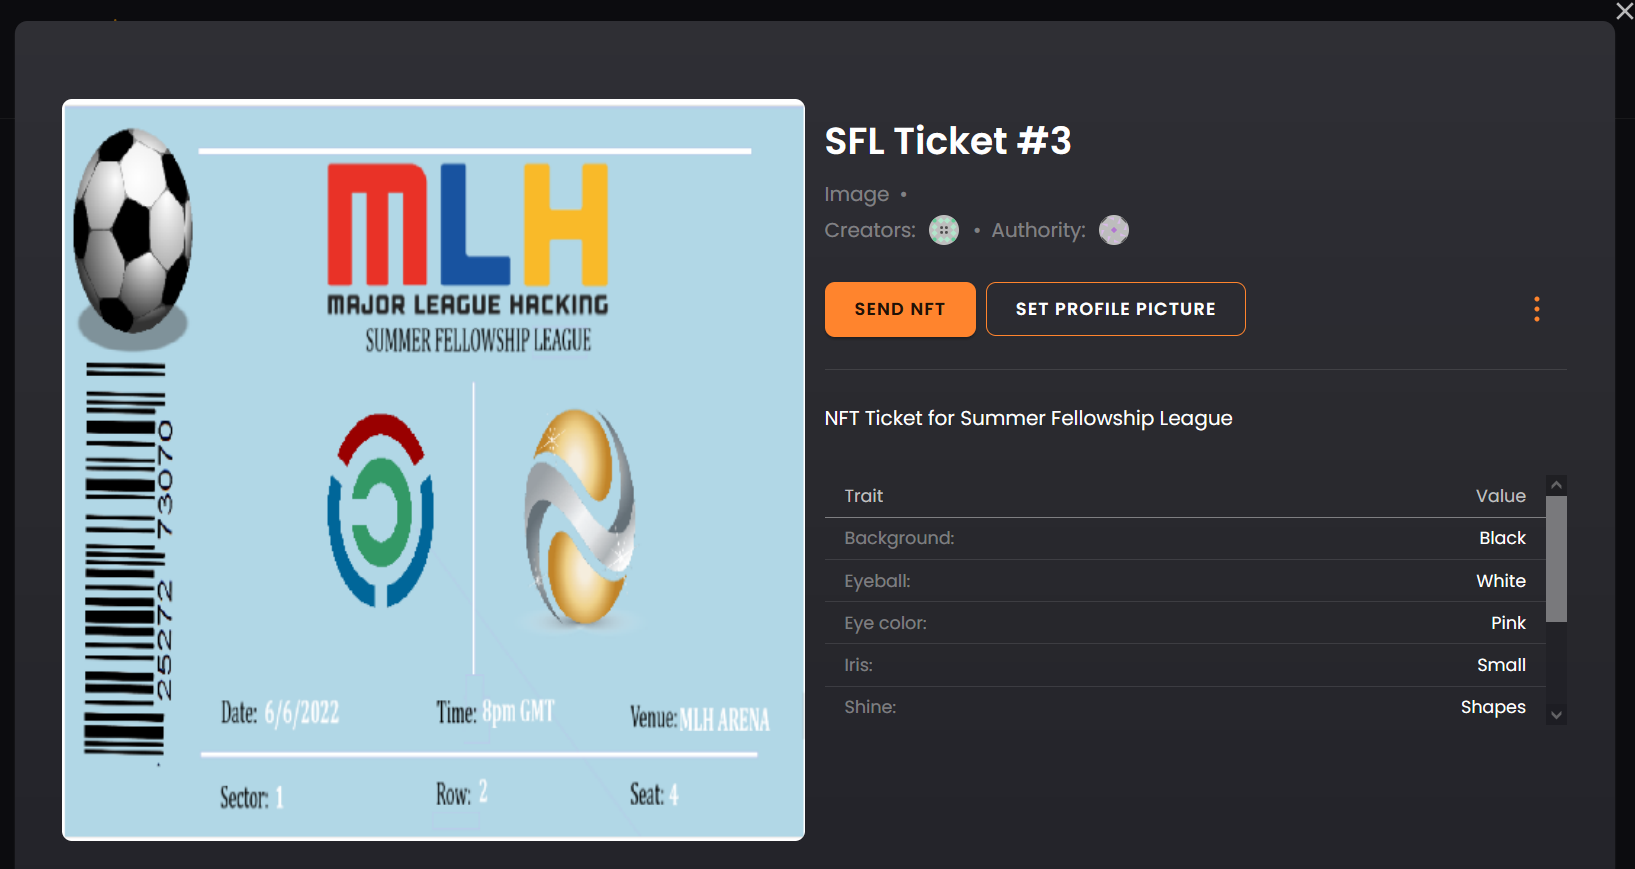The width and height of the screenshot is (1635, 869).
Task: Click the 'Image' type label
Action: pyautogui.click(x=856, y=194)
